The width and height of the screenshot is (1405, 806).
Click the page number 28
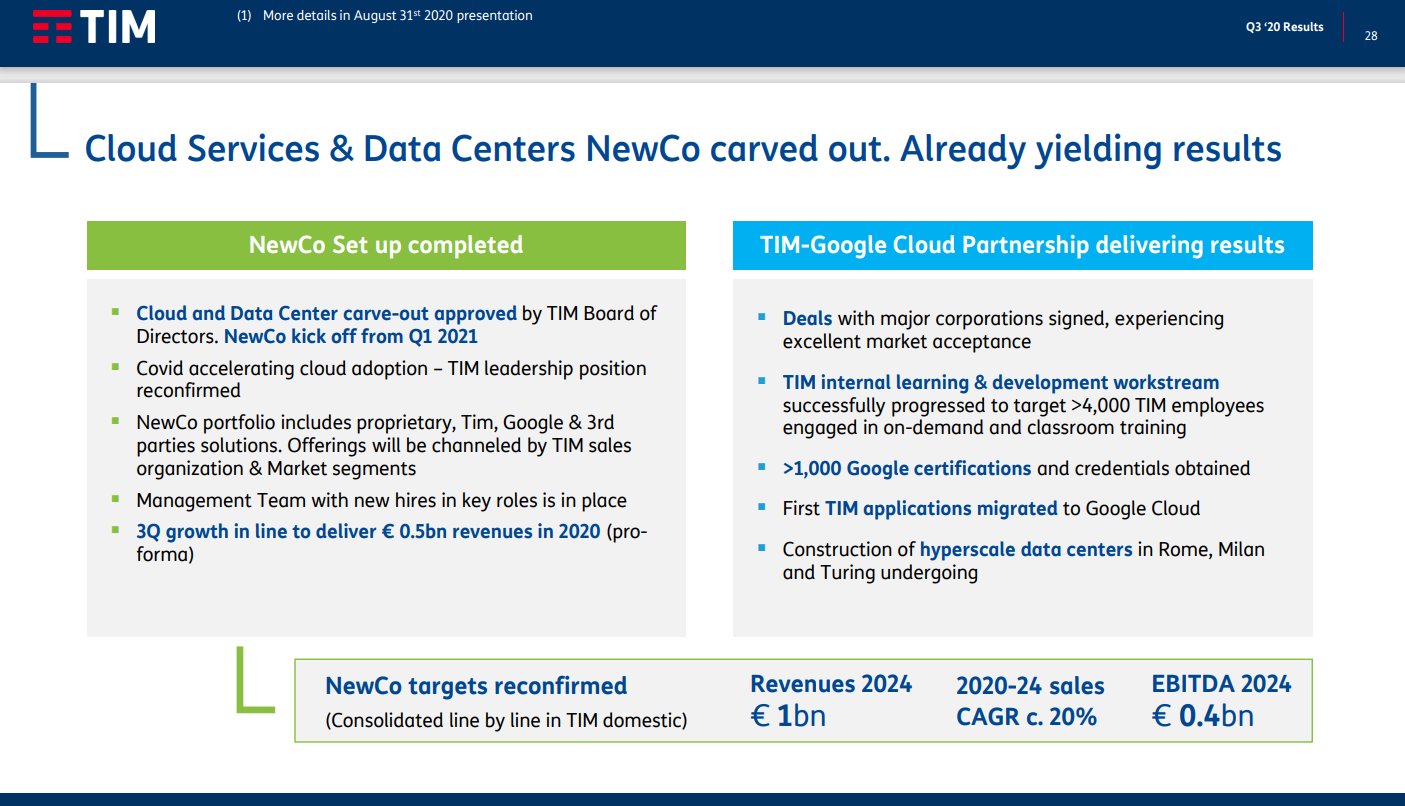click(x=1371, y=35)
